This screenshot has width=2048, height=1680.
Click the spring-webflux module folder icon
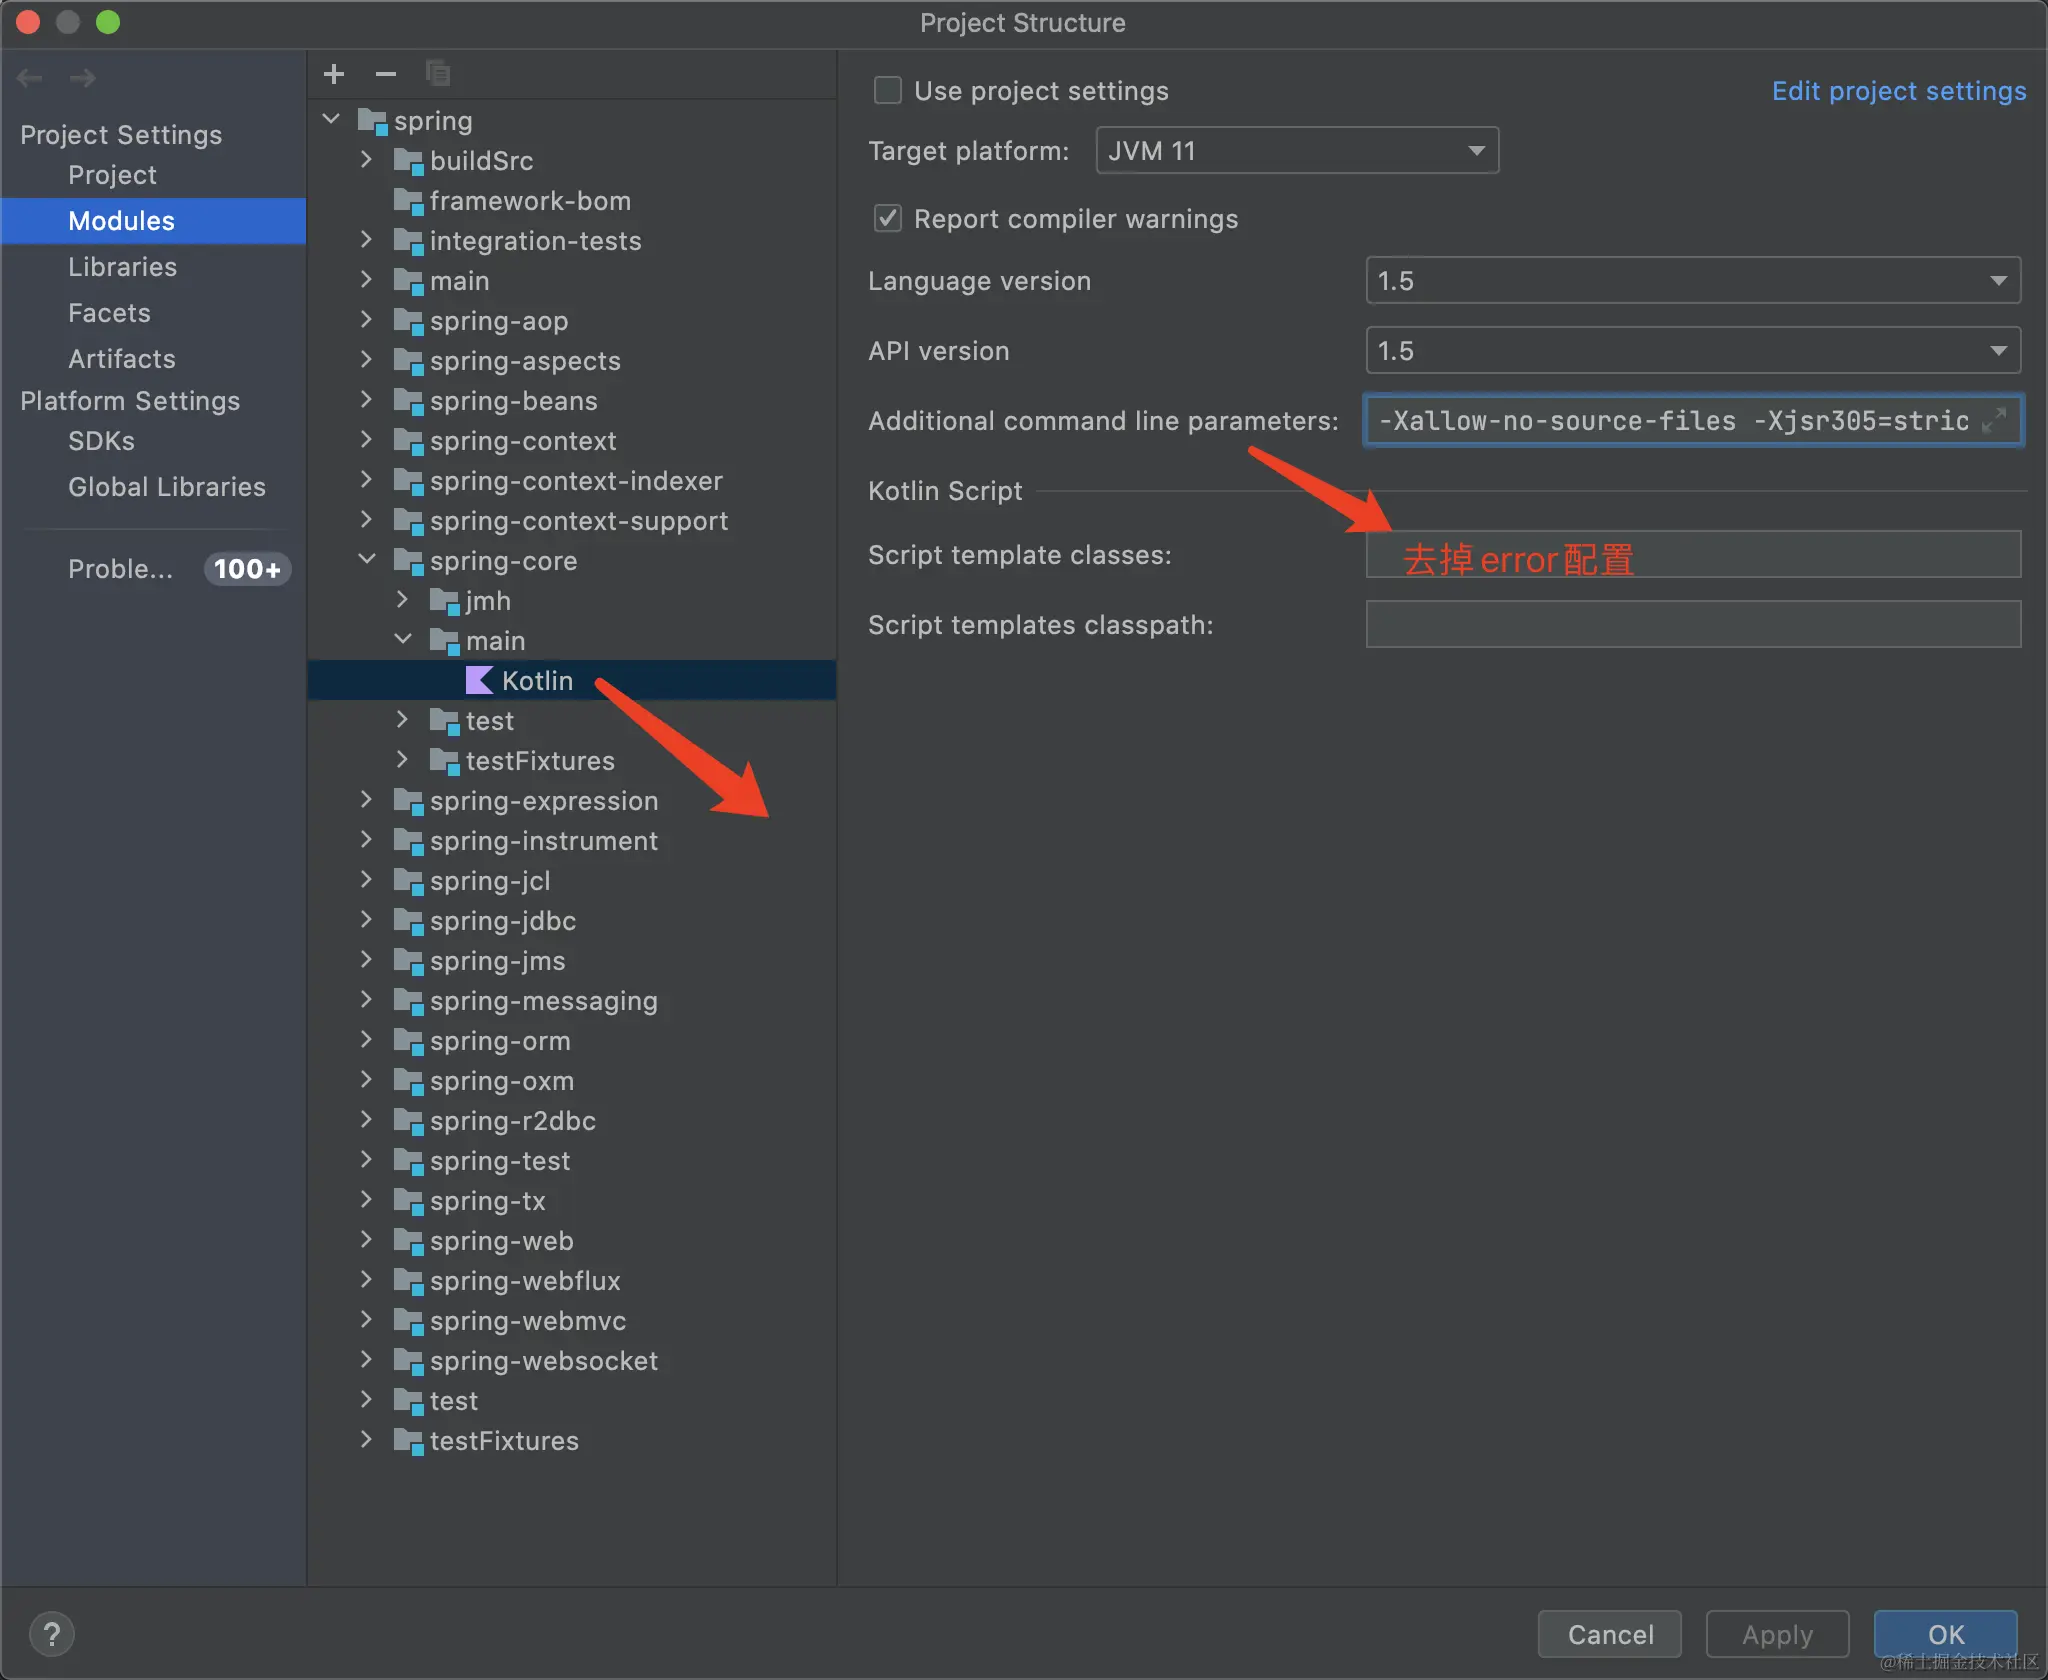tap(408, 1281)
